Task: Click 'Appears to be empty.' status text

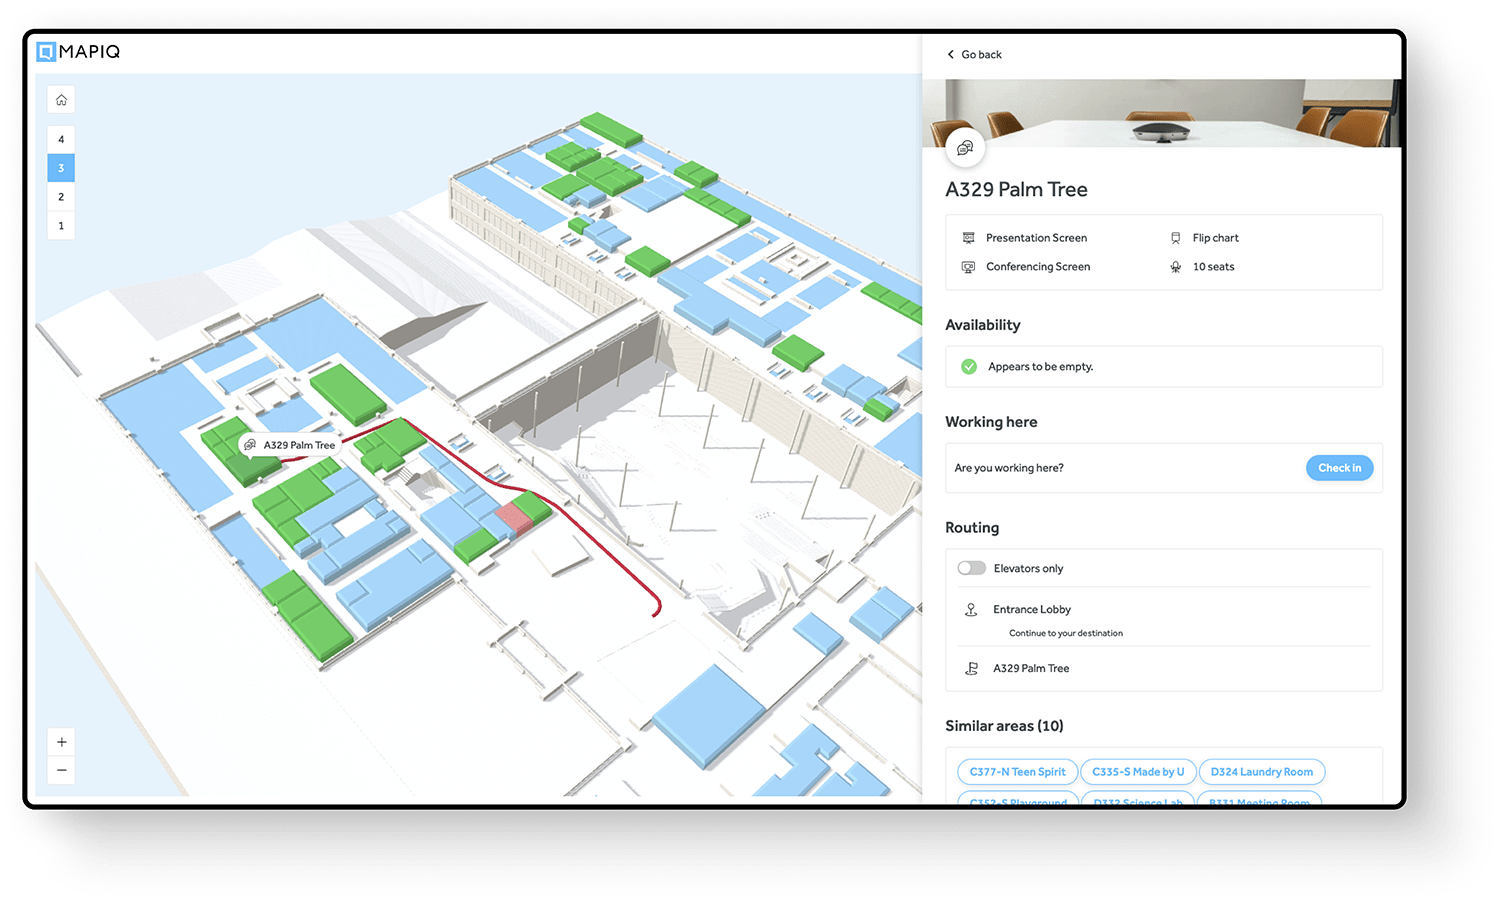Action: click(1040, 367)
